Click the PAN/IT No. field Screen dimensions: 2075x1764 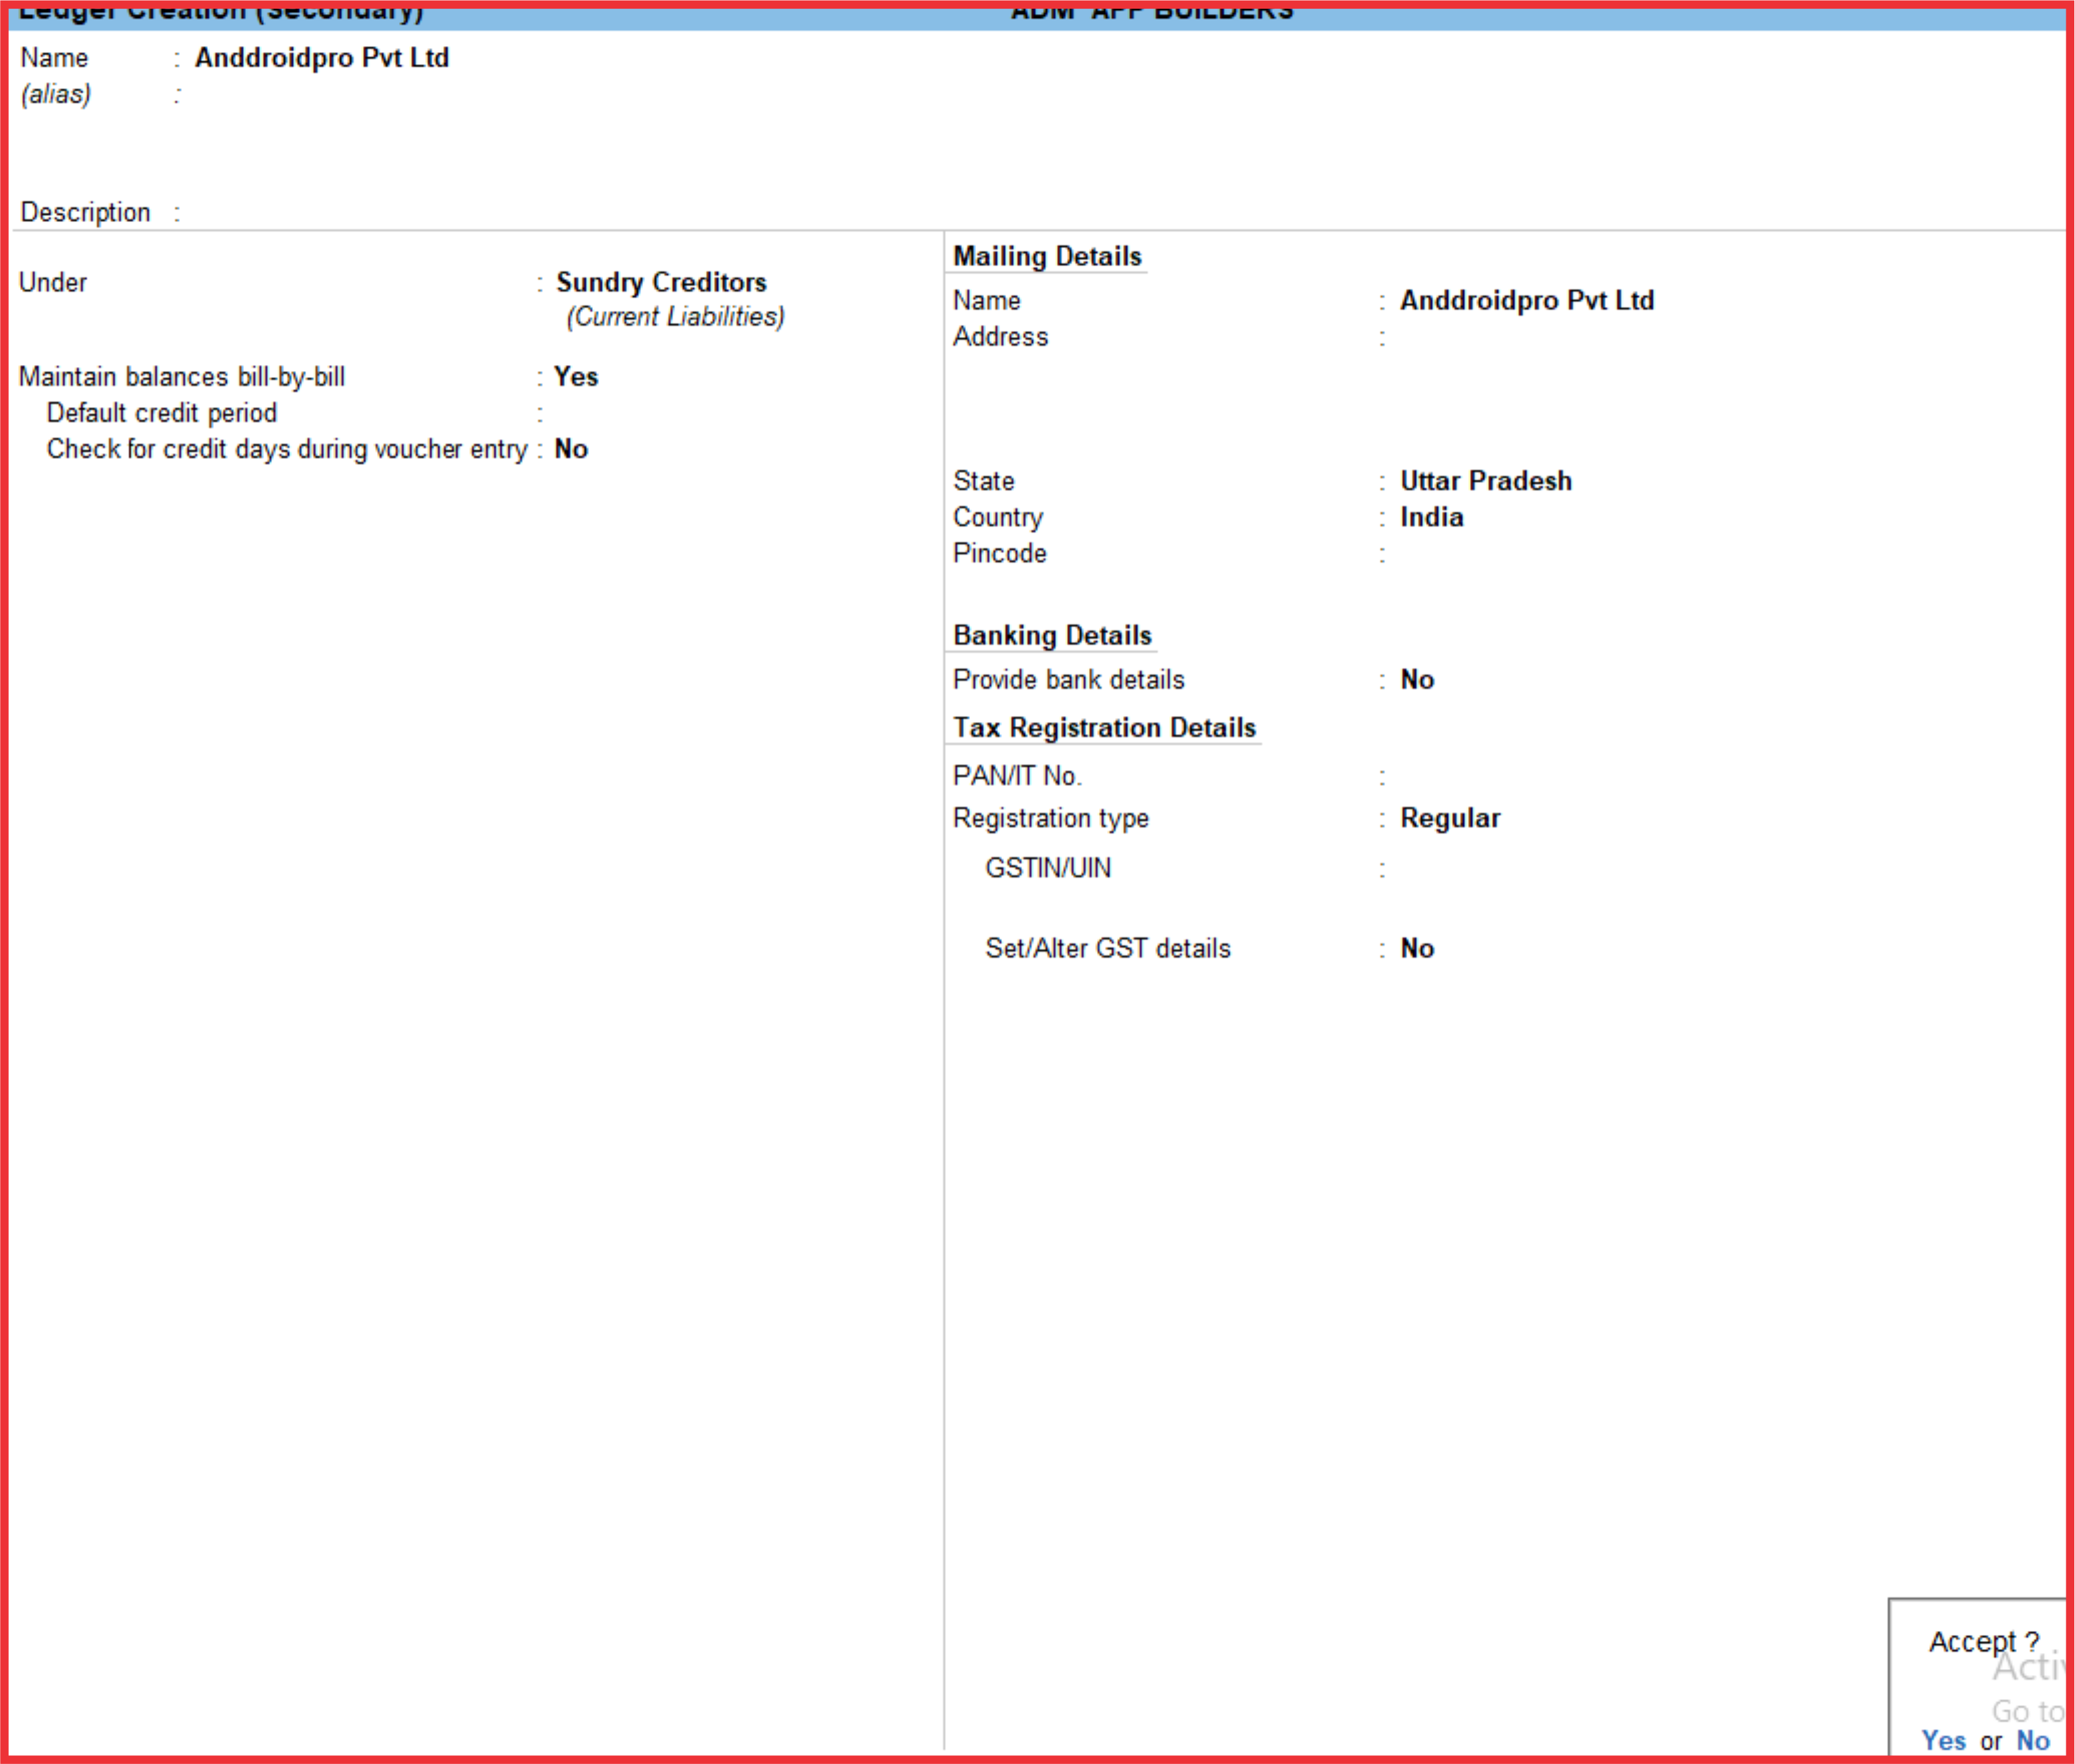pyautogui.click(x=1450, y=776)
